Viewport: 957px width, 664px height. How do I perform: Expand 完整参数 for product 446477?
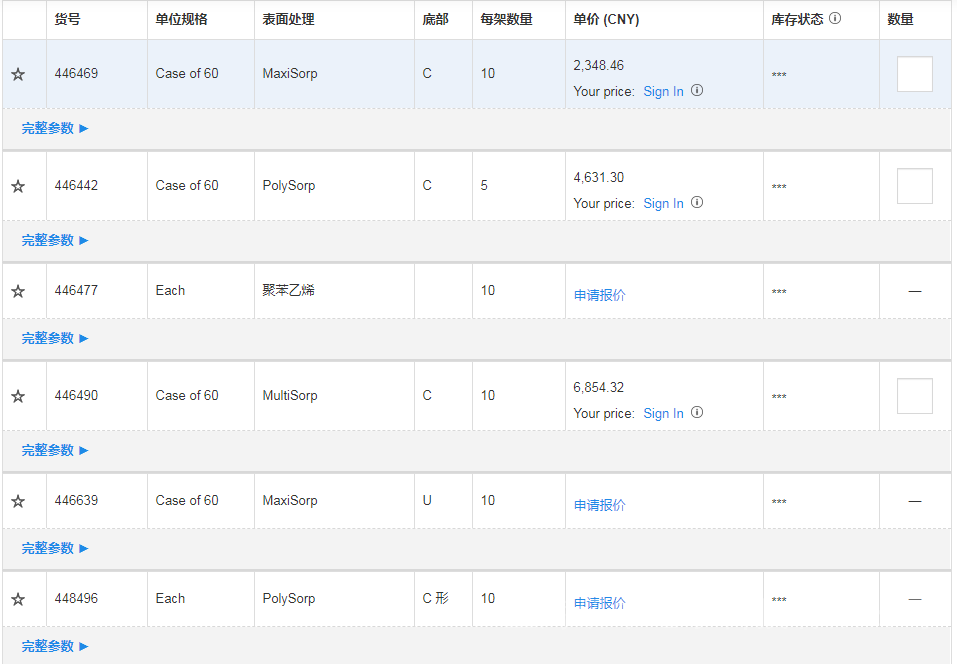pyautogui.click(x=55, y=338)
